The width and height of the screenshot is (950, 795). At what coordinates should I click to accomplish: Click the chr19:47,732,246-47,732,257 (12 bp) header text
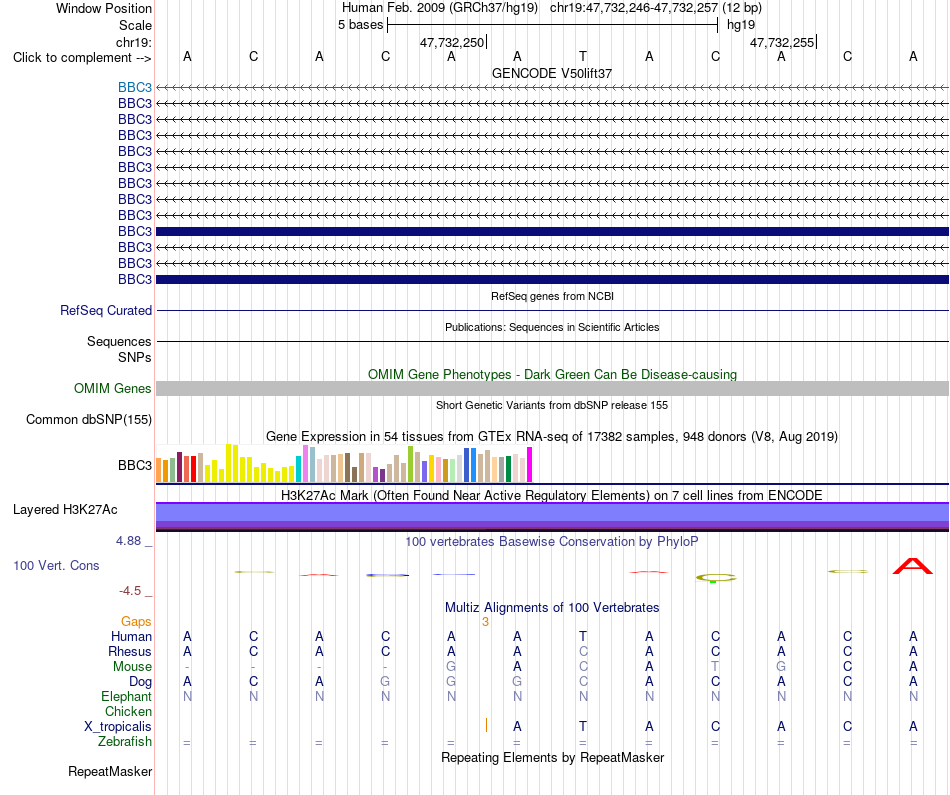coord(656,8)
